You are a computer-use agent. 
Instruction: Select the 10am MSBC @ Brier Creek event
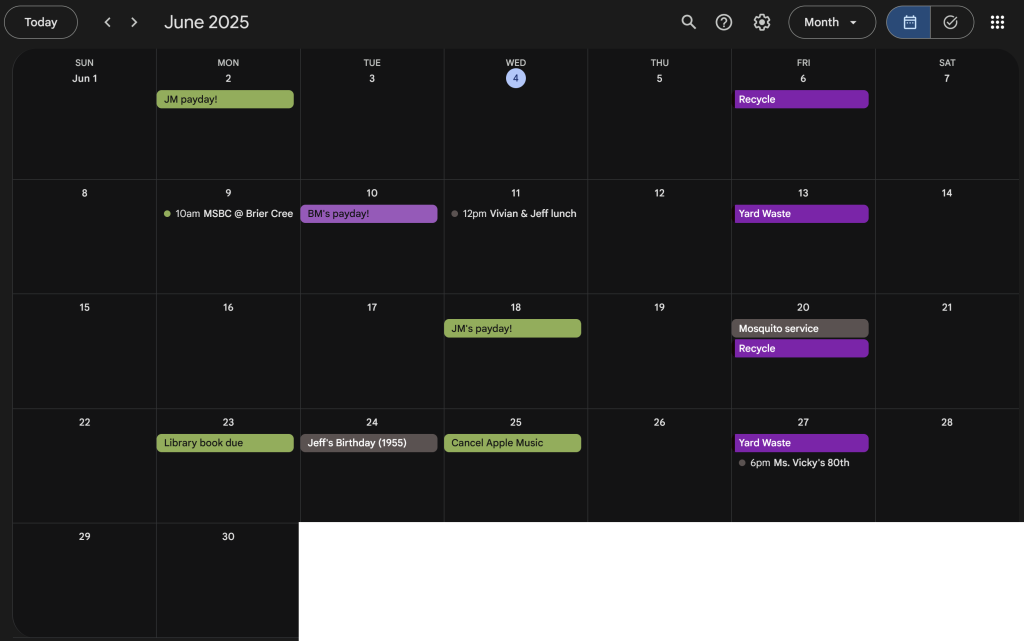[228, 214]
